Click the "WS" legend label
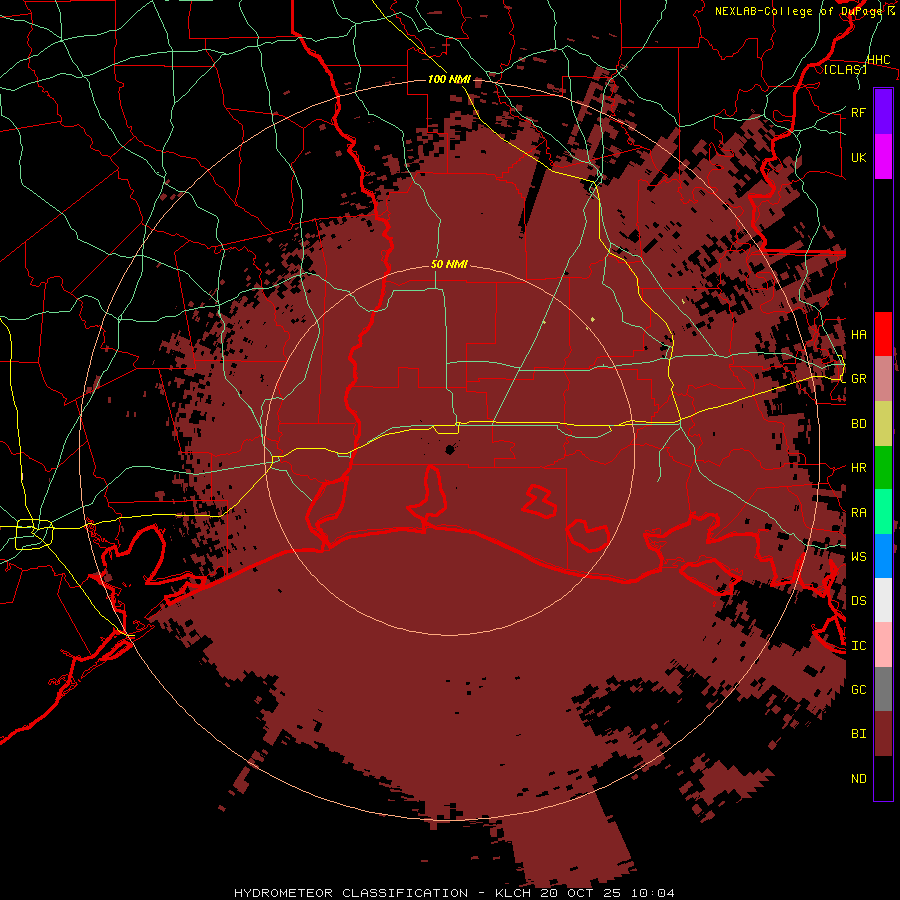 click(x=858, y=557)
